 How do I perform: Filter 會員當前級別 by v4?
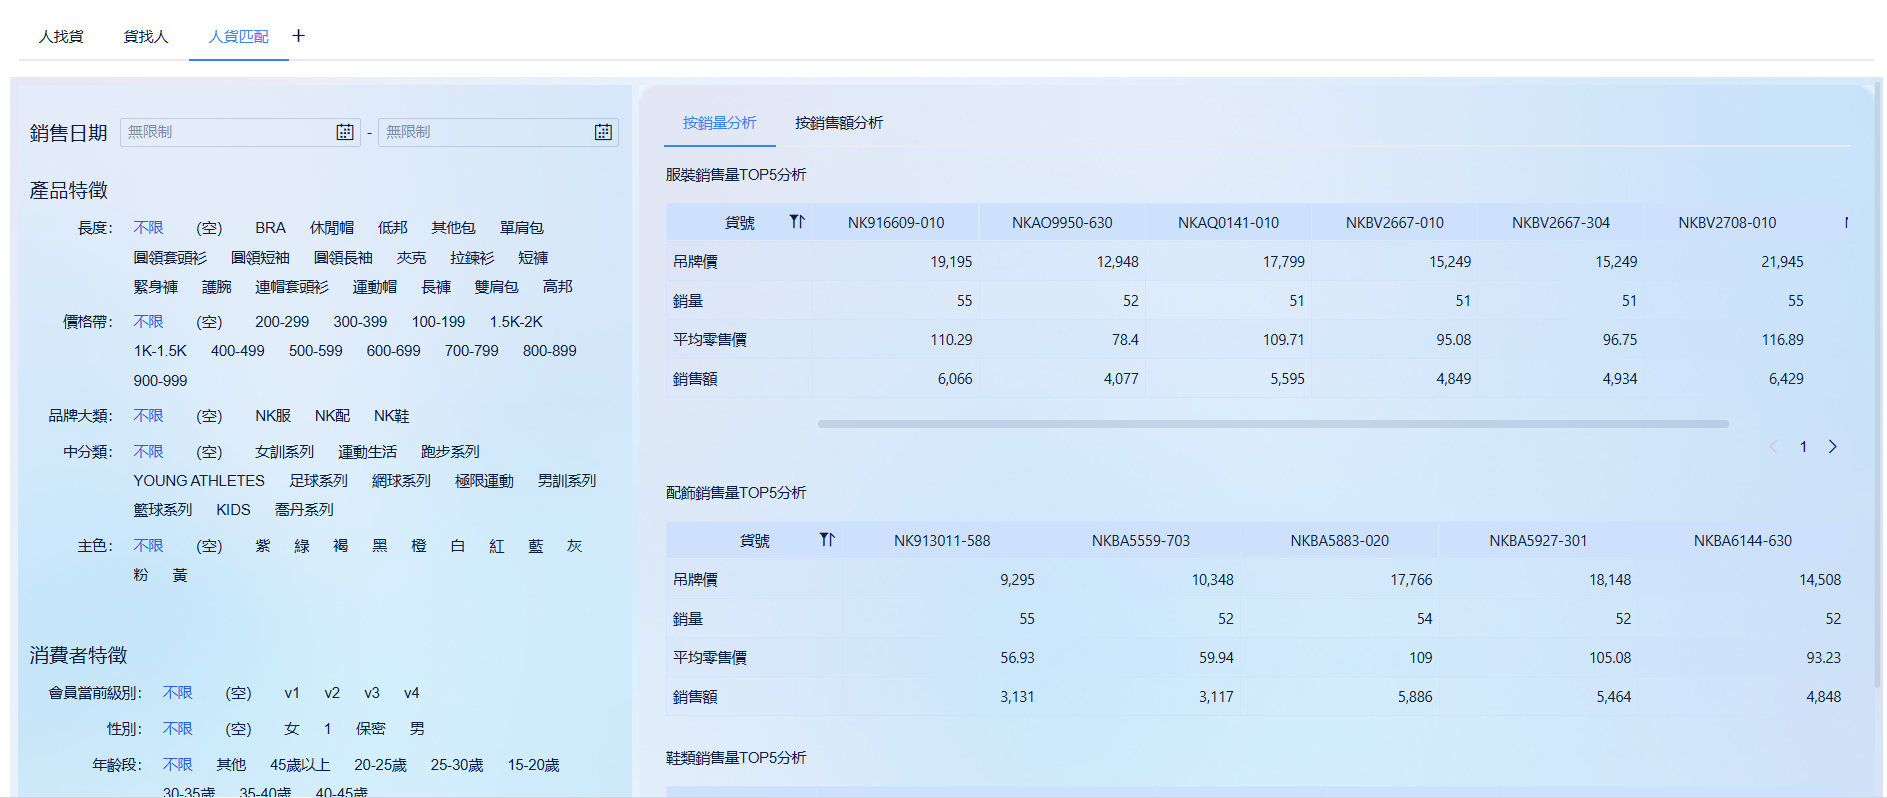pos(412,693)
